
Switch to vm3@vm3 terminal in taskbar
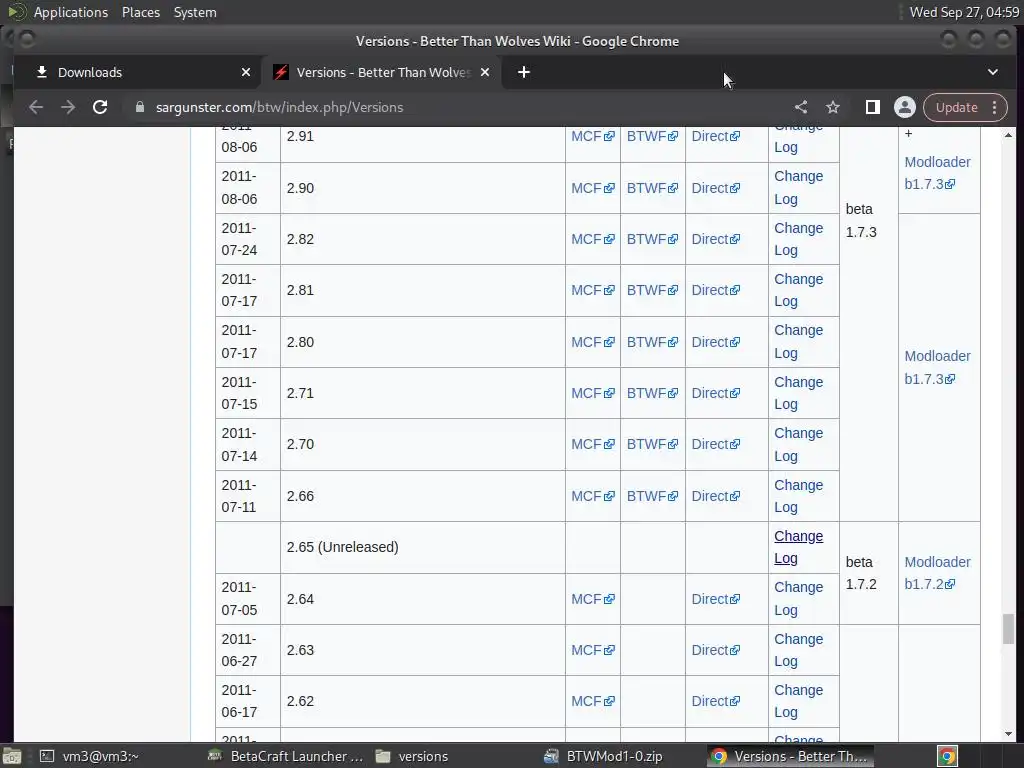pyautogui.click(x=89, y=756)
